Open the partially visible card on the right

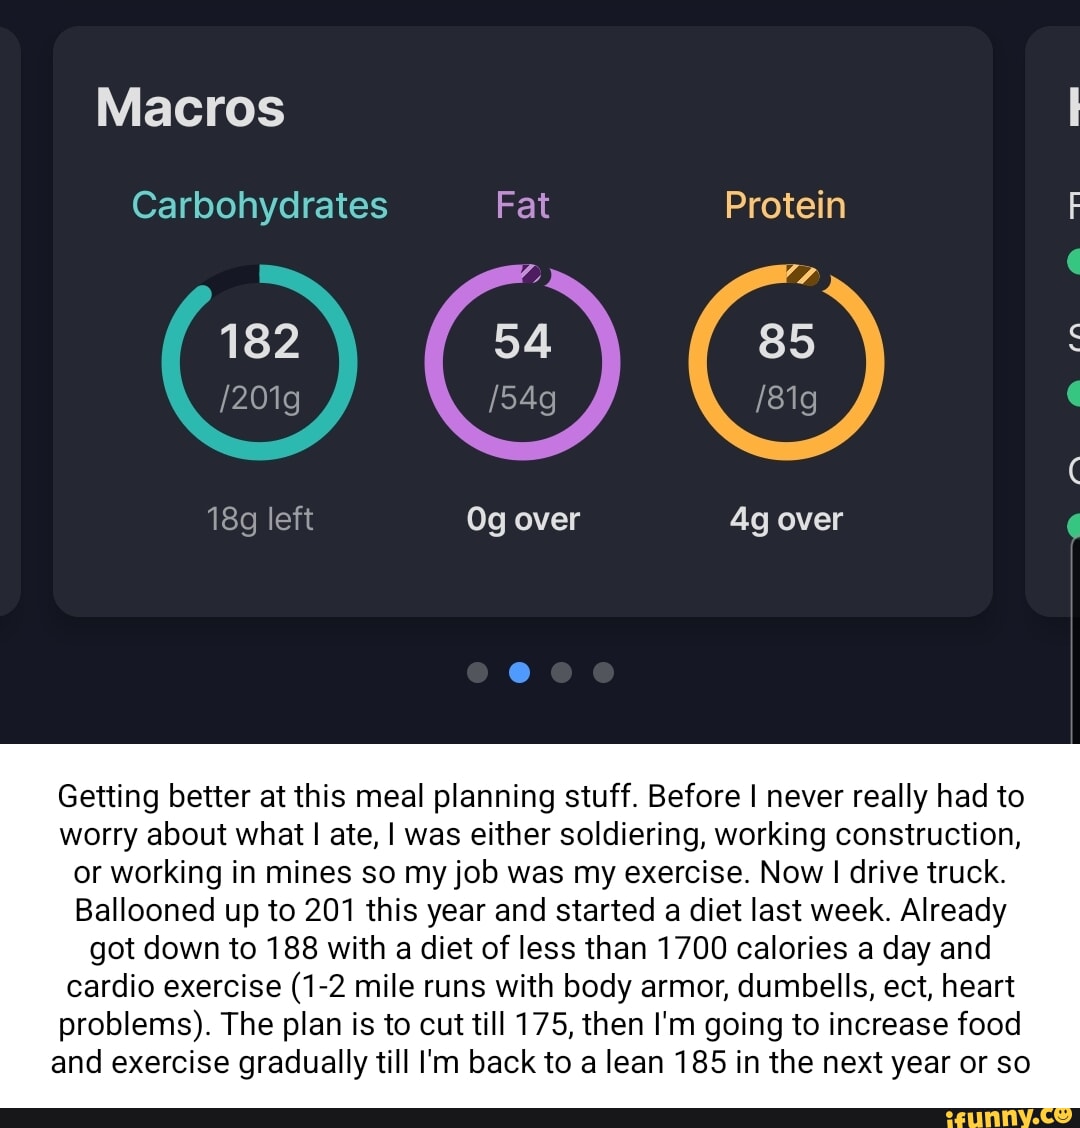[1054, 320]
